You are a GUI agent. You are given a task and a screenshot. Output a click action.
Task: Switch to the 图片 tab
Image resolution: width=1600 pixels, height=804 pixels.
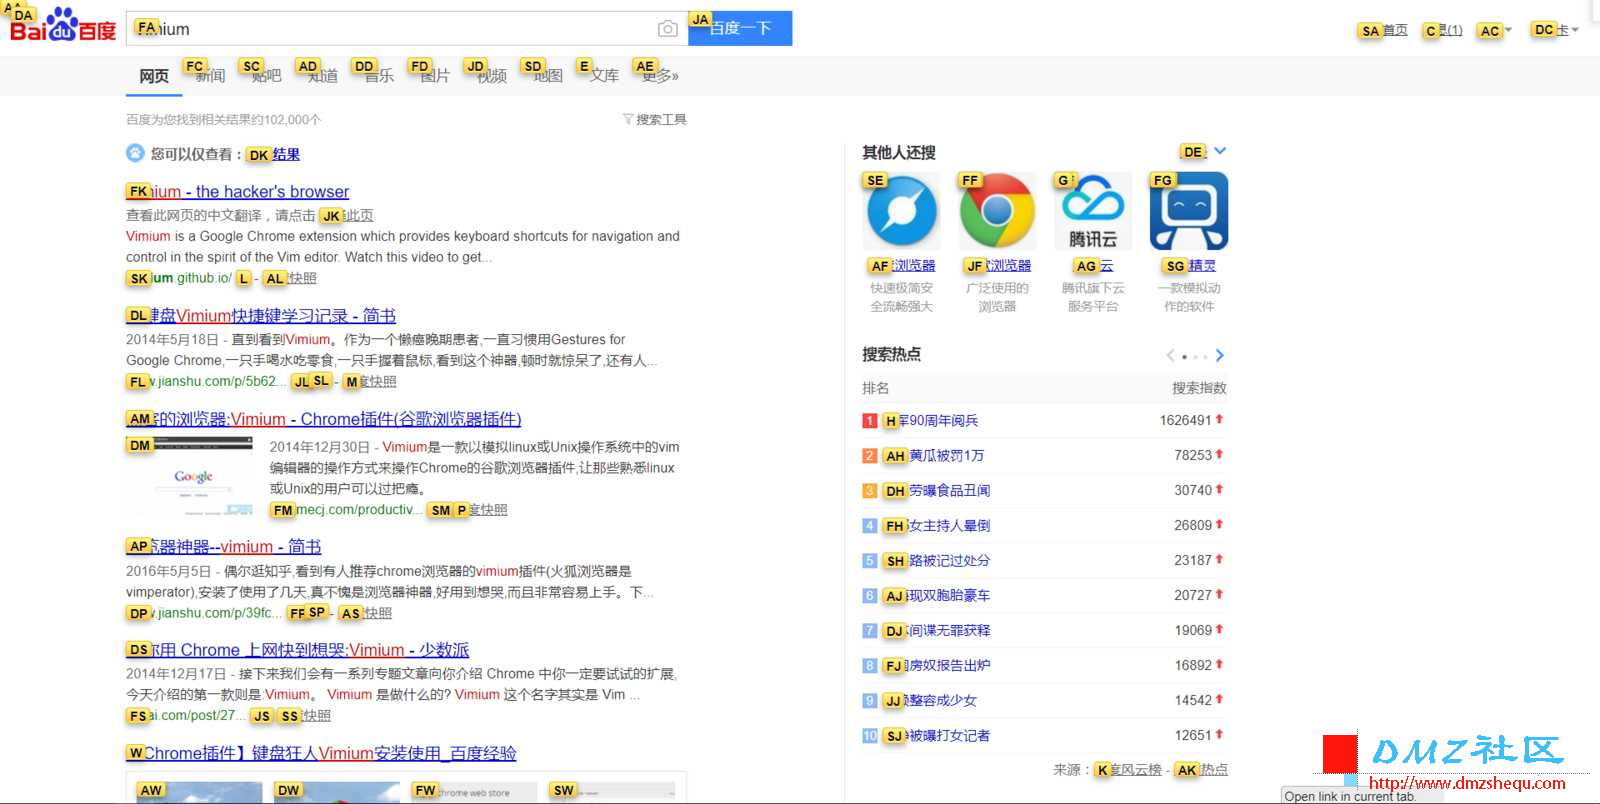tap(434, 76)
